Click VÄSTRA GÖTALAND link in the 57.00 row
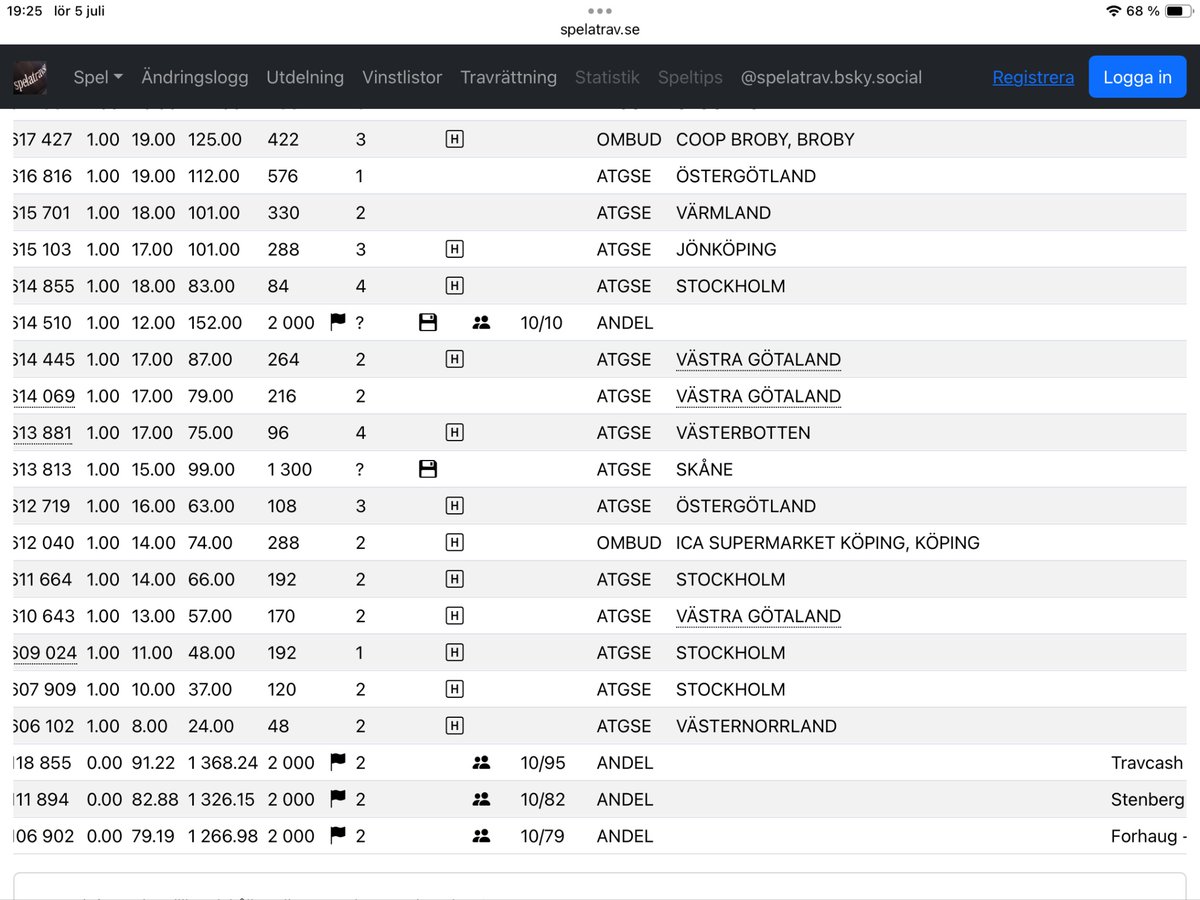 (758, 617)
